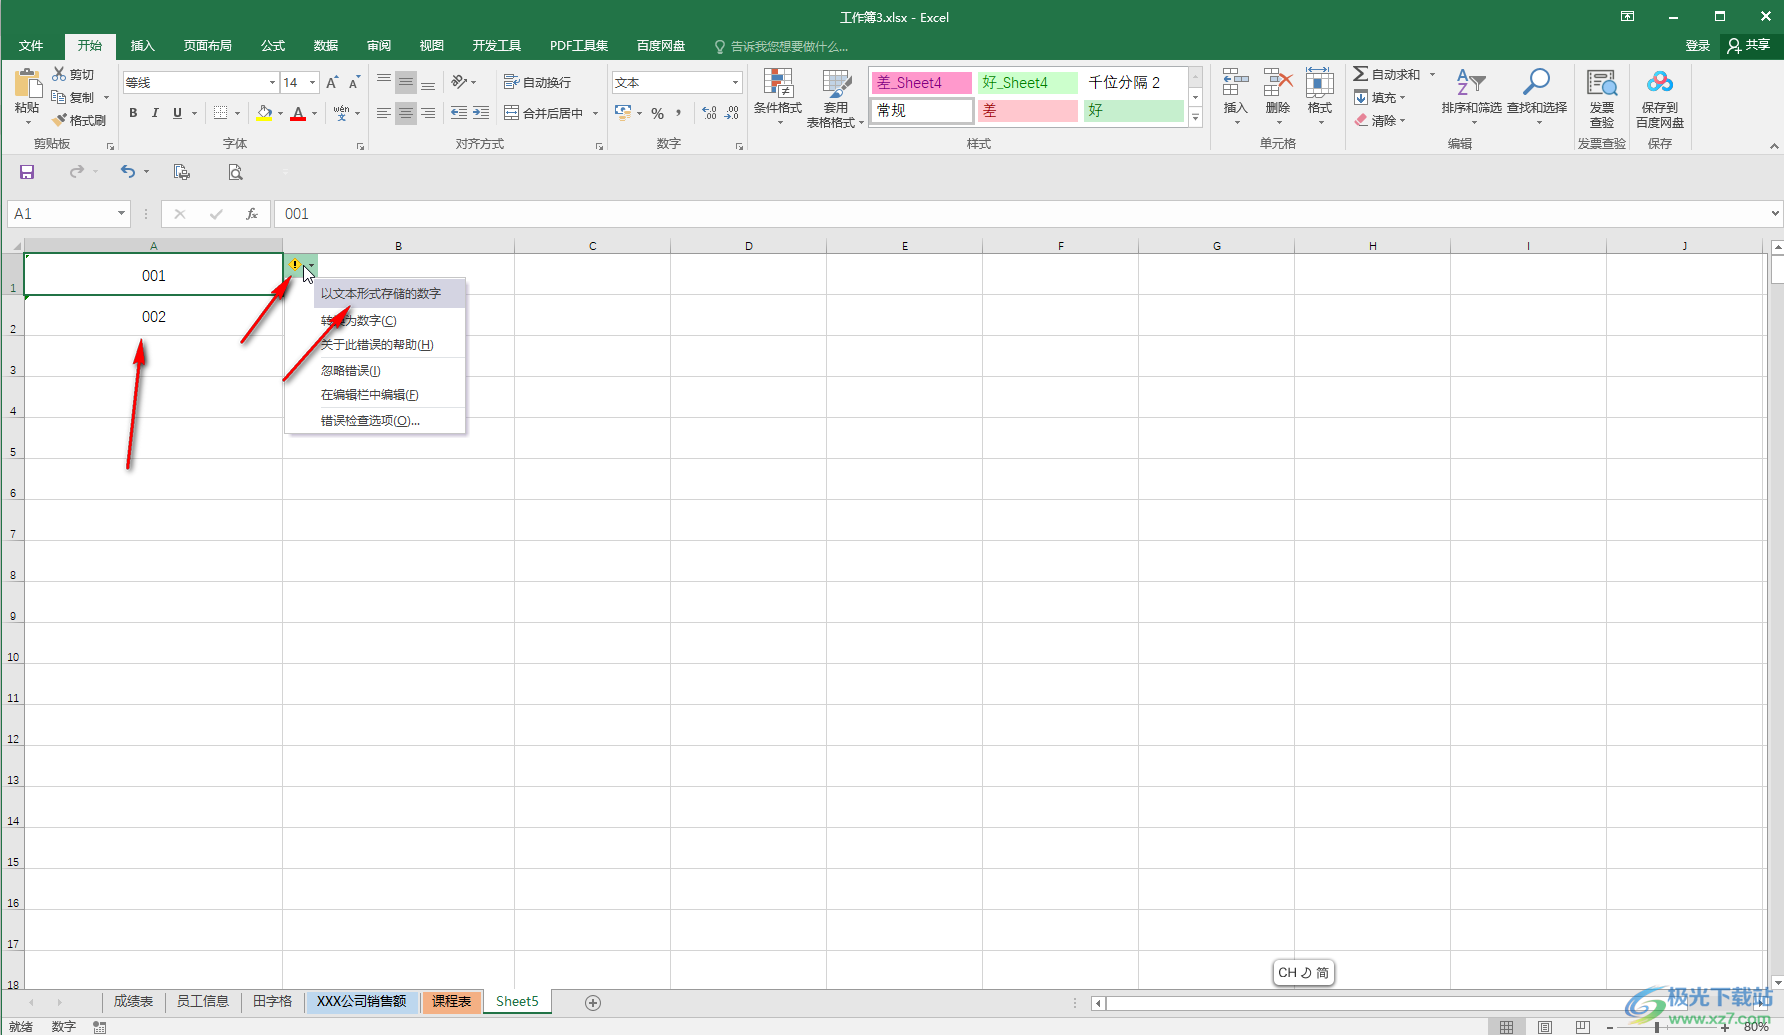
Task: Set align text left
Action: (x=384, y=113)
